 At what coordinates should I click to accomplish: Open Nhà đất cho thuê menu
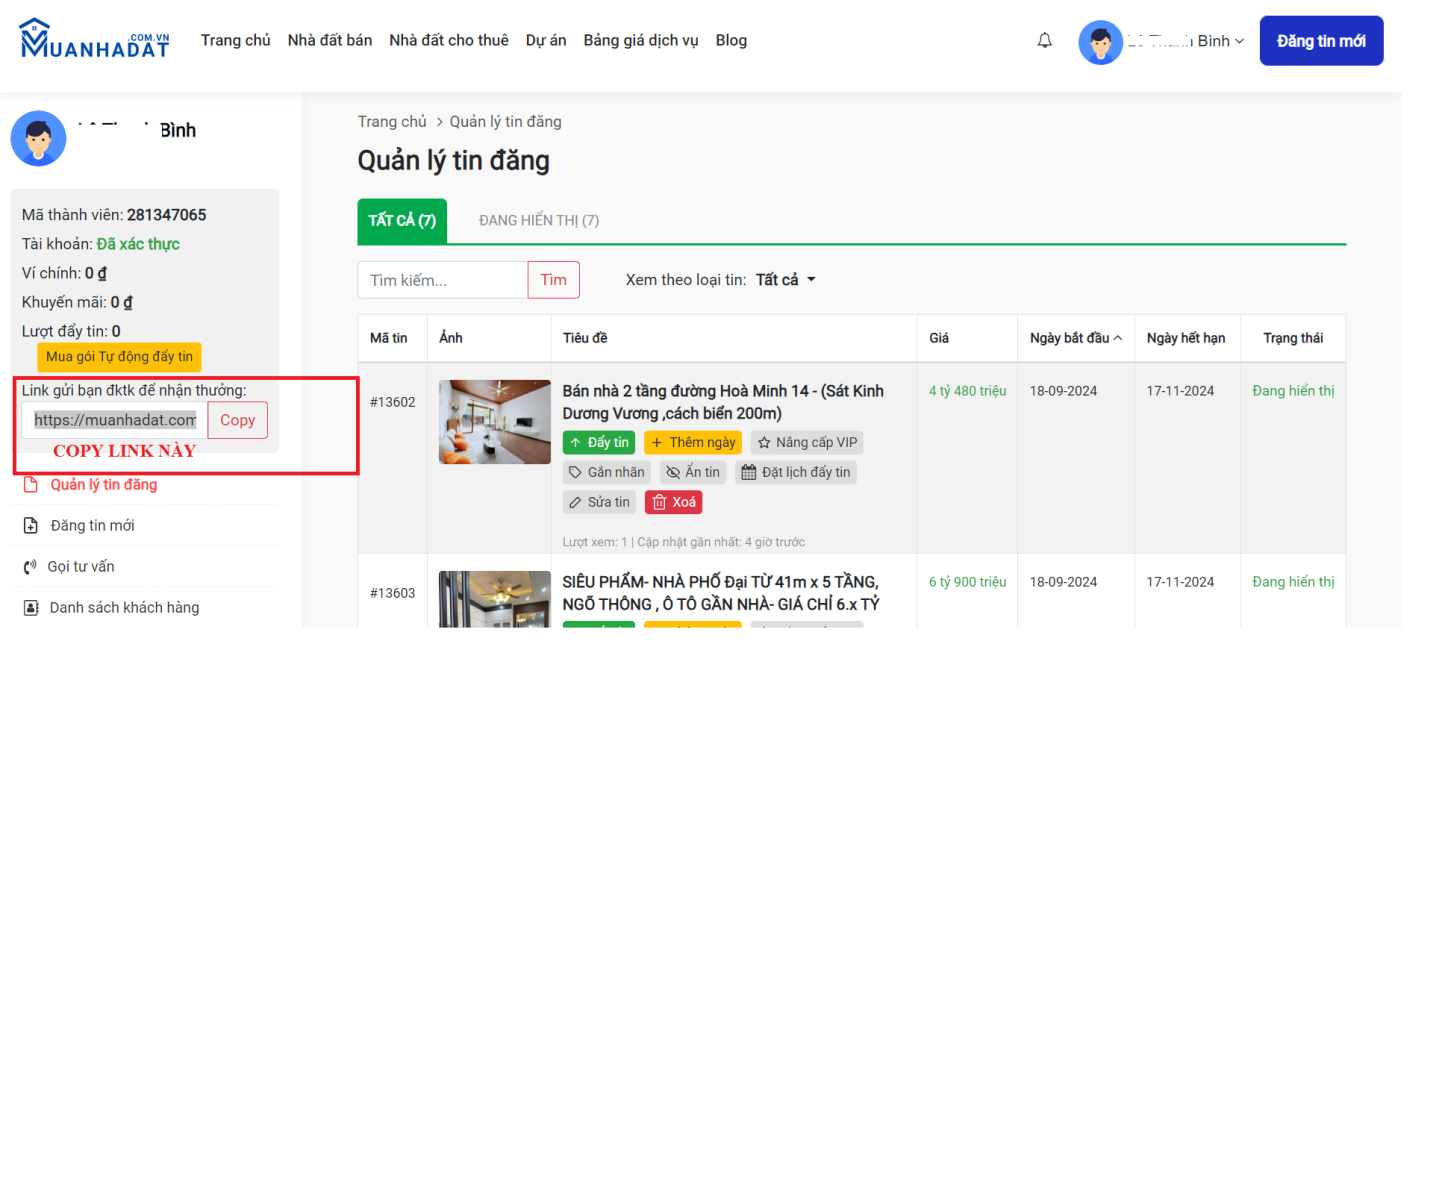point(448,41)
